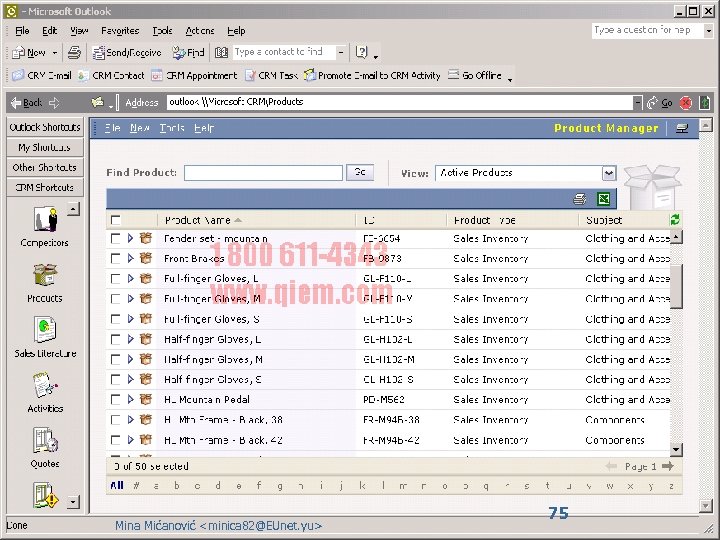Create a new CRM Task

tap(271, 75)
